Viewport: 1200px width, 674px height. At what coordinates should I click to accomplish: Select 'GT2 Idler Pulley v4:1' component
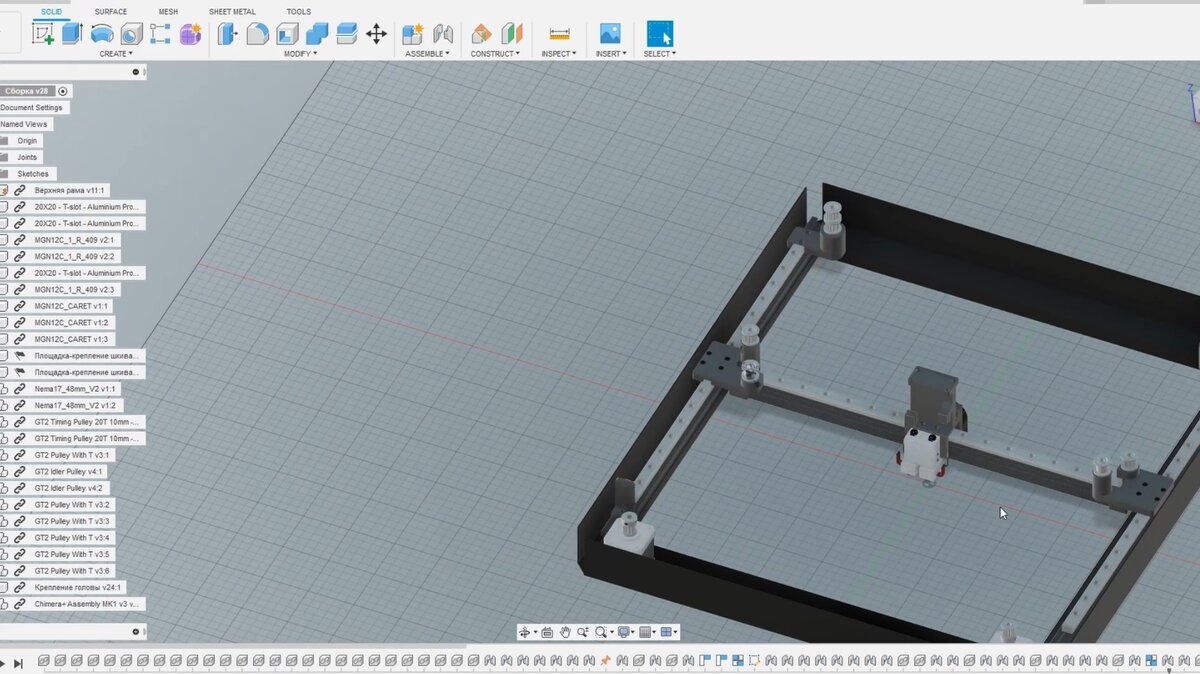point(69,471)
